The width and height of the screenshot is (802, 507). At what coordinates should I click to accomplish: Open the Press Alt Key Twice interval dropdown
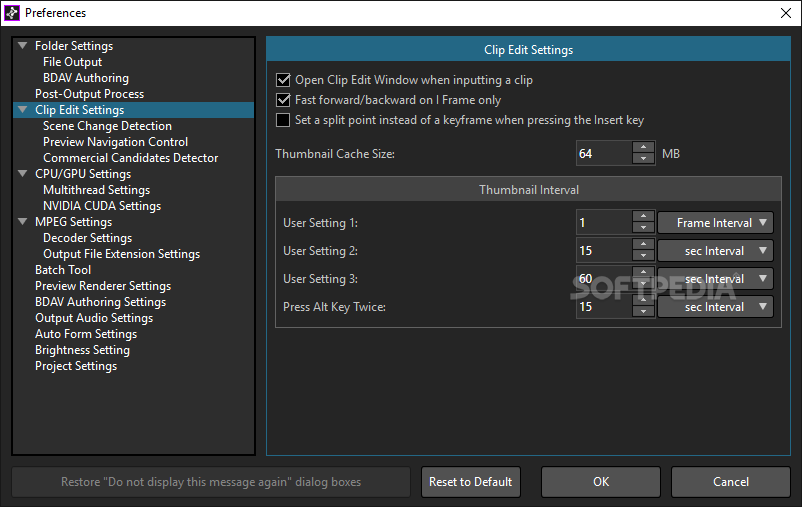point(715,307)
